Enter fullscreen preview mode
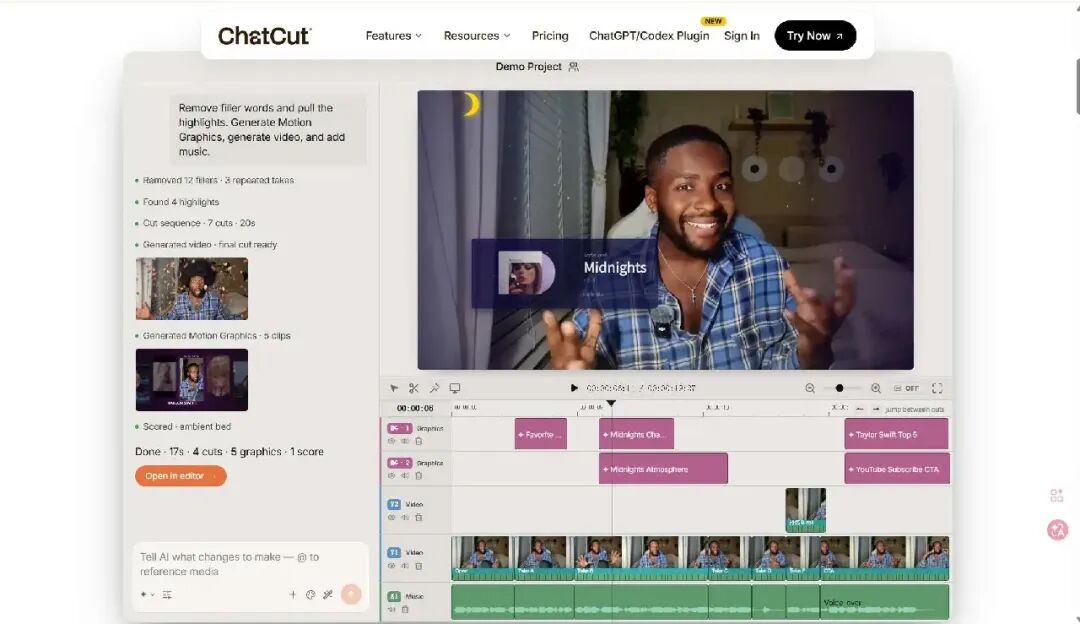The width and height of the screenshot is (1080, 624). pyautogui.click(x=937, y=388)
